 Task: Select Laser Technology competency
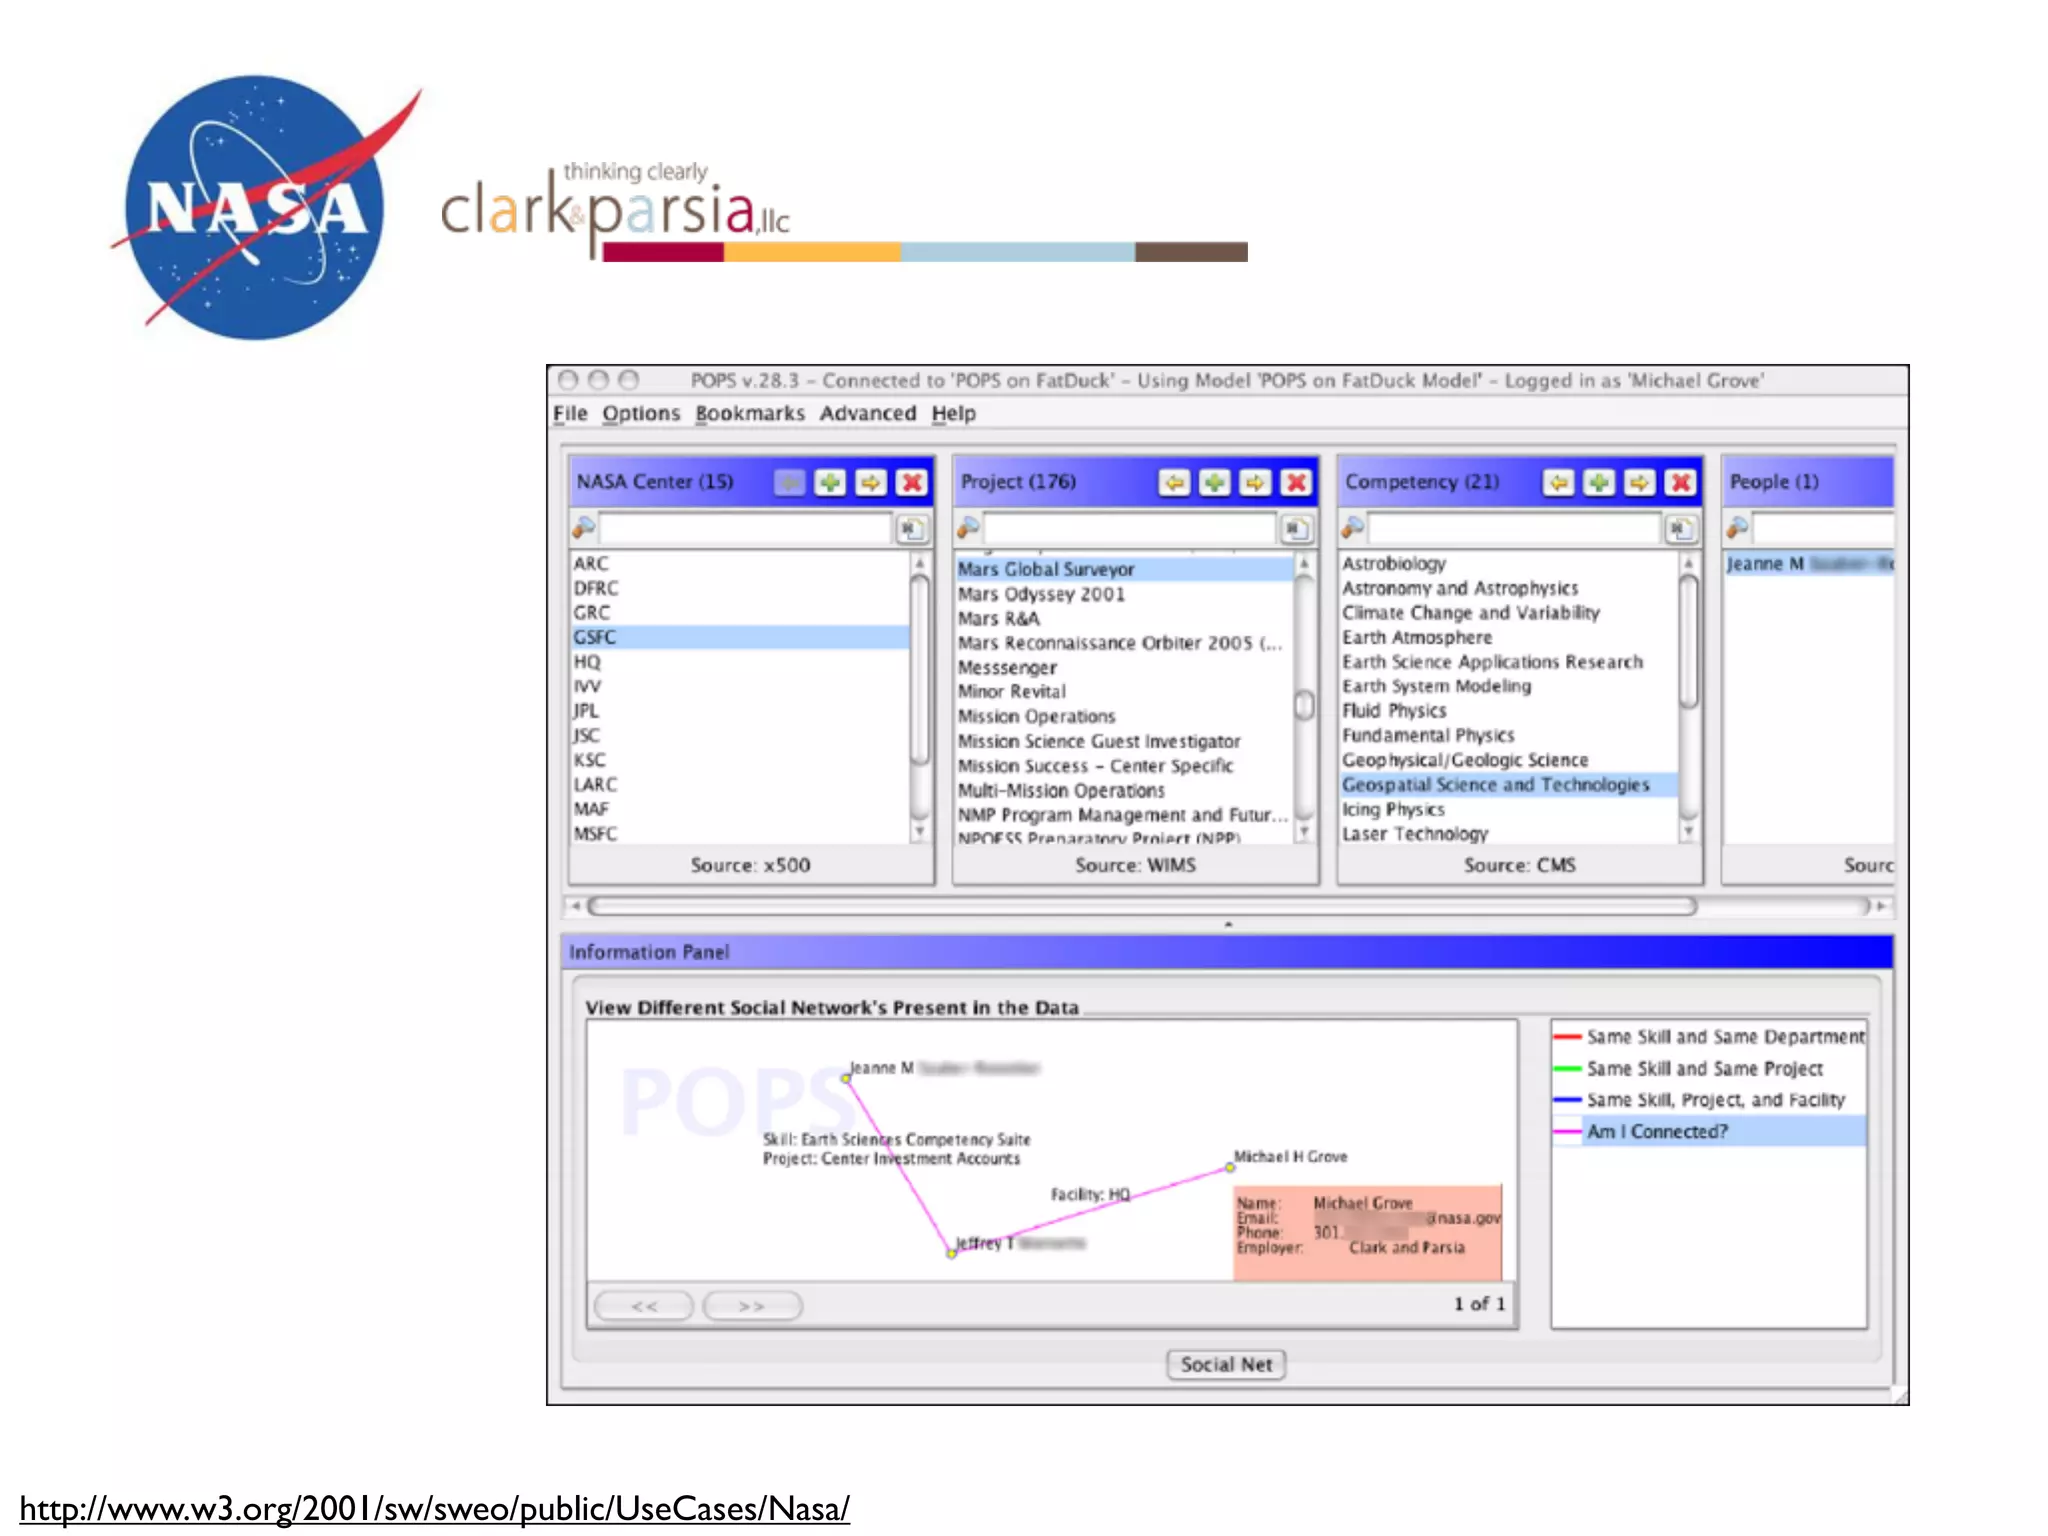coord(1508,834)
